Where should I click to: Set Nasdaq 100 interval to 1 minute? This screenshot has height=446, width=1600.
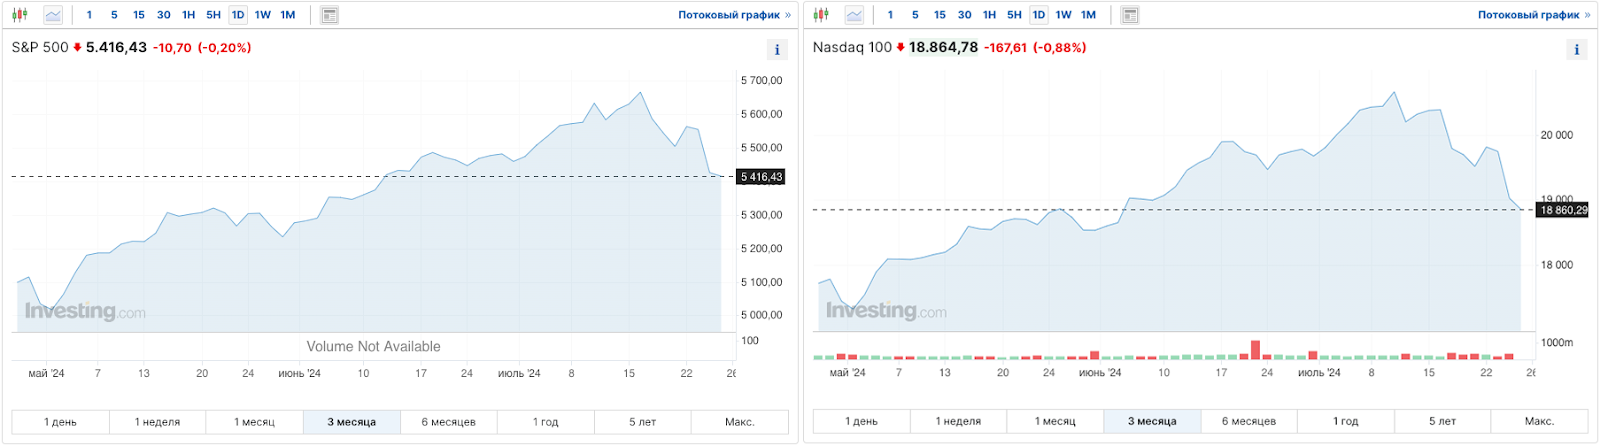(890, 15)
